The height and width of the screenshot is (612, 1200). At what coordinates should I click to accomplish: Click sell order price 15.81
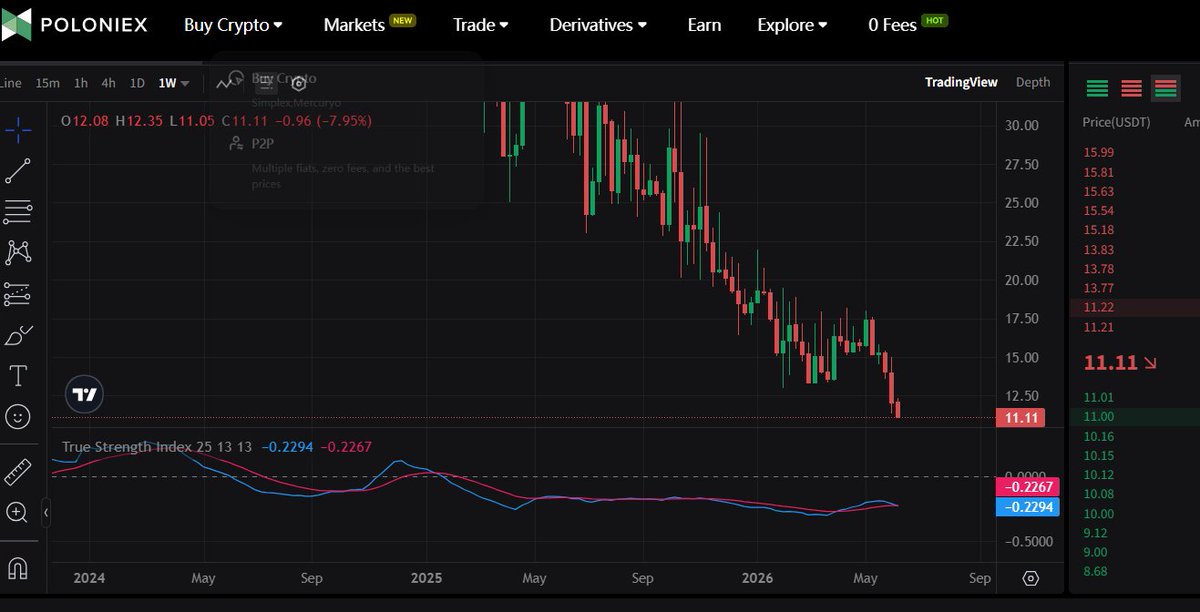tap(1098, 172)
